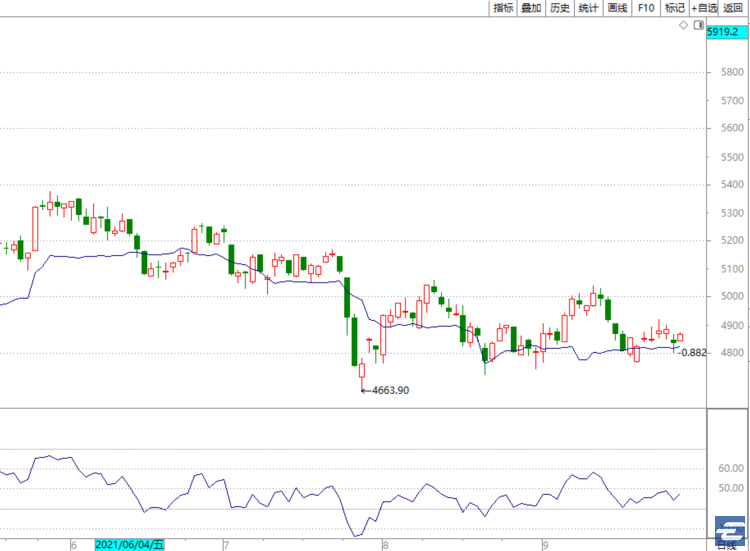The height and width of the screenshot is (551, 750).
Task: Click the 叠加 overlay button
Action: point(531,8)
